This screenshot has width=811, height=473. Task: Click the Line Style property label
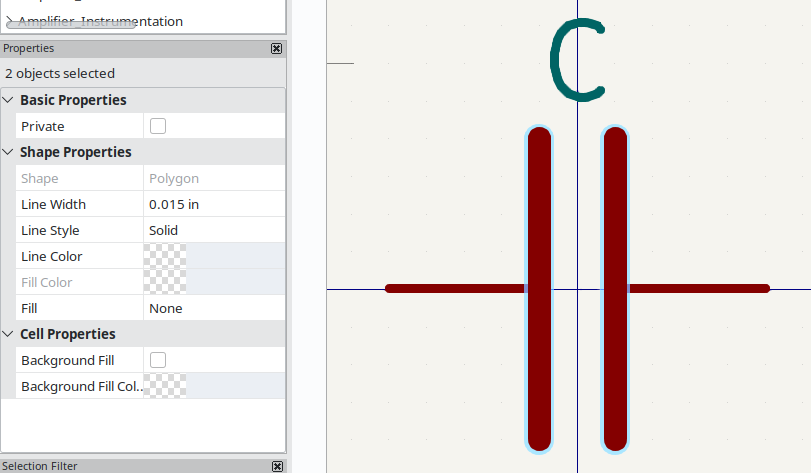(50, 230)
